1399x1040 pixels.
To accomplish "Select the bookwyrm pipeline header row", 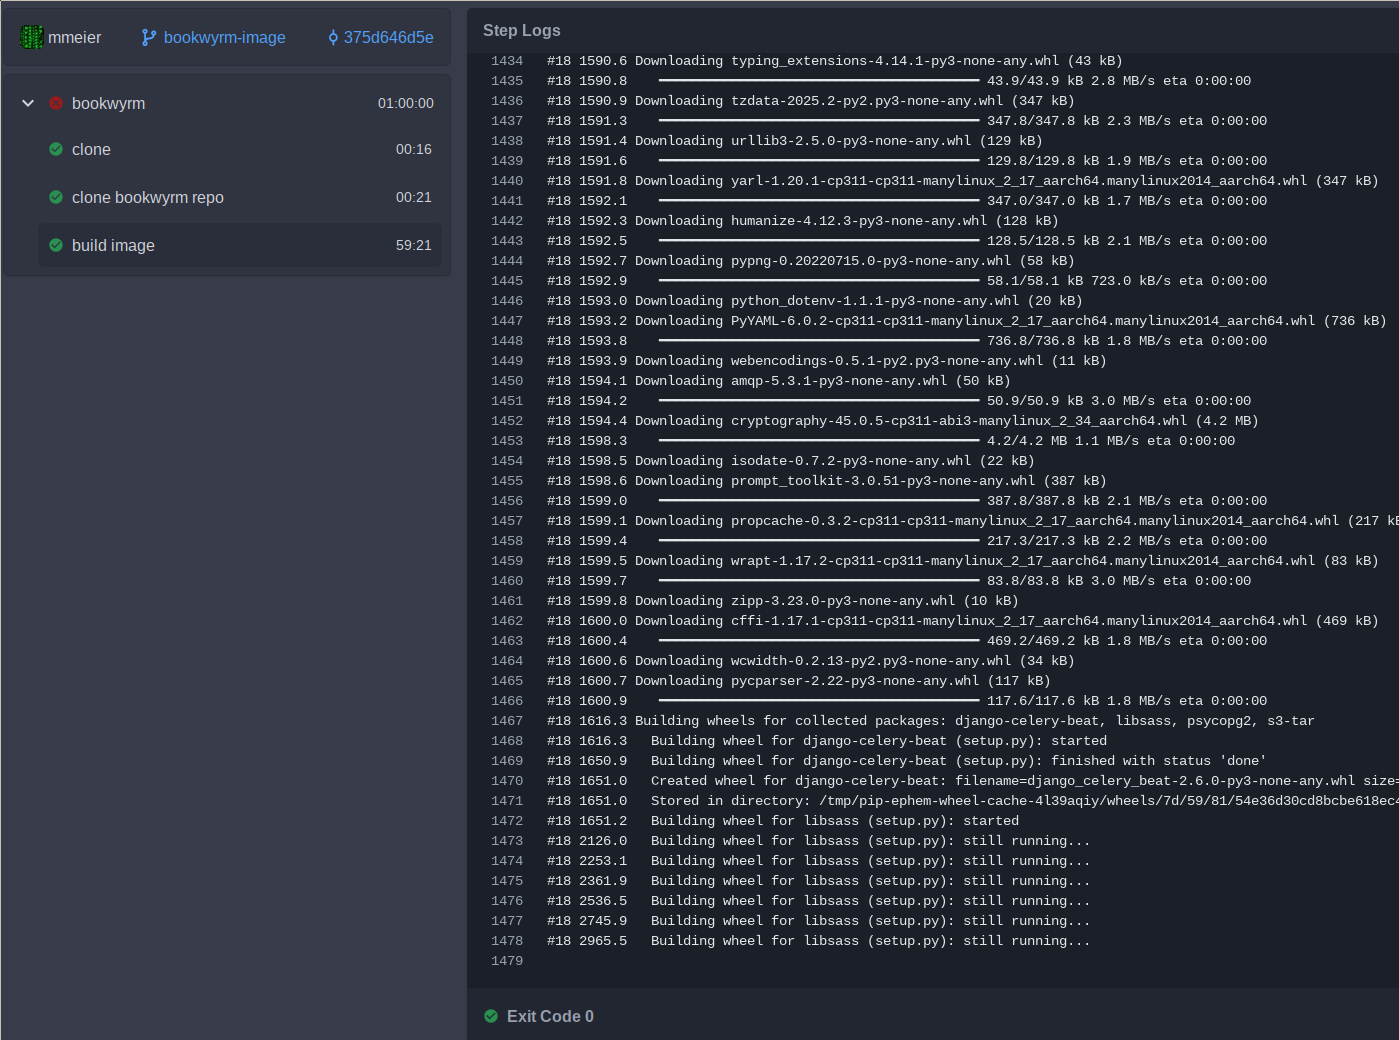I will coord(110,103).
